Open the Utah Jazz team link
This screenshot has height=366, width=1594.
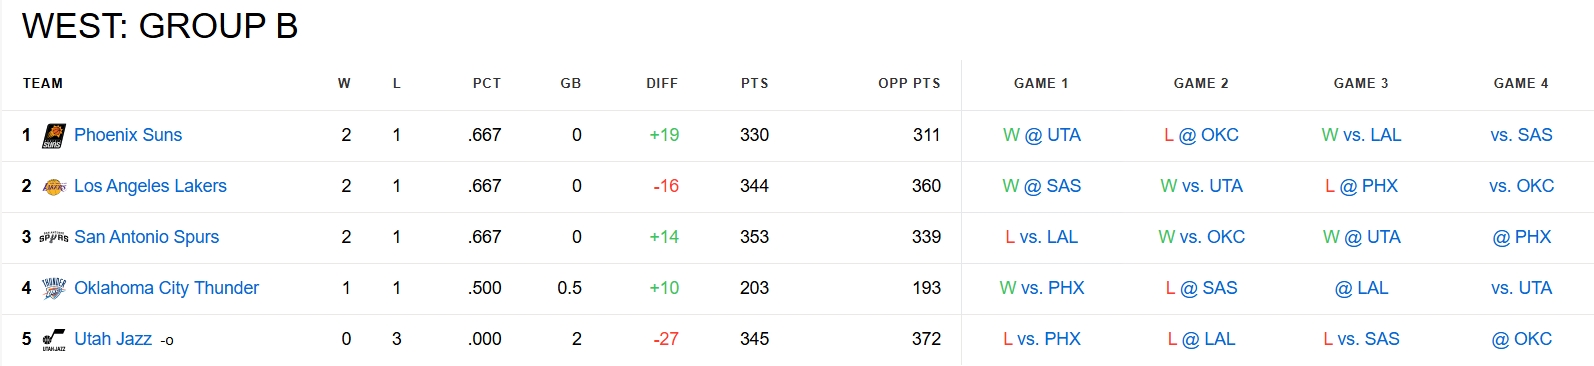pos(113,339)
